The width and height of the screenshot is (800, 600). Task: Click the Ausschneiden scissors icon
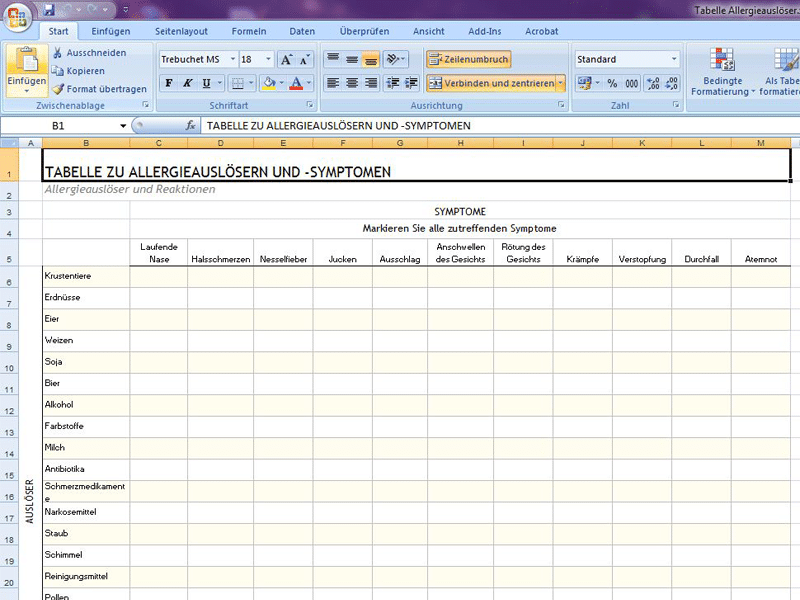[x=58, y=52]
